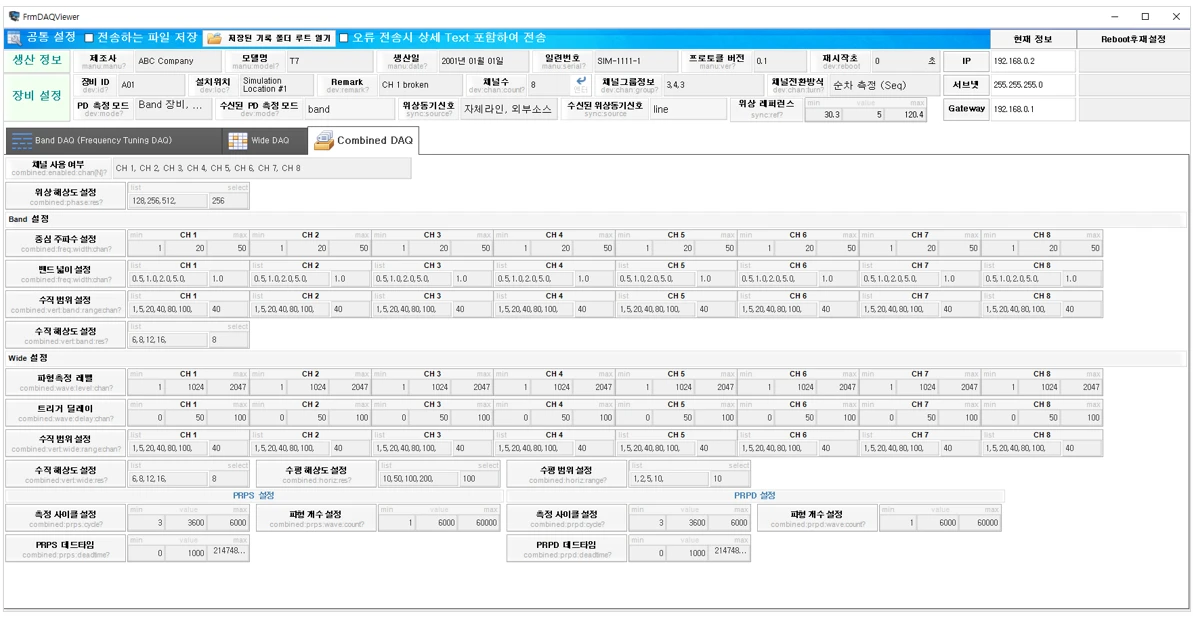Viewport: 1196px width, 618px height.
Task: Click 생산일 field showing 2001년 01월 01일
Action: 484,61
